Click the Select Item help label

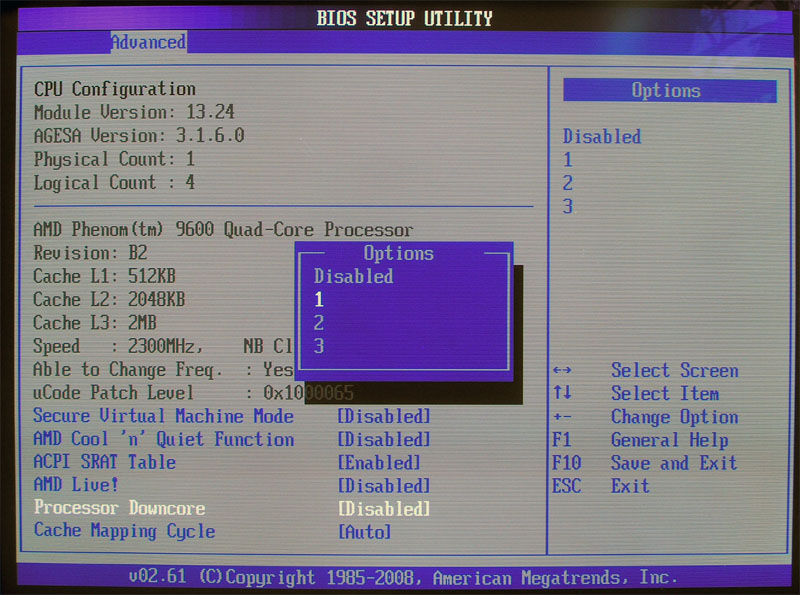665,393
